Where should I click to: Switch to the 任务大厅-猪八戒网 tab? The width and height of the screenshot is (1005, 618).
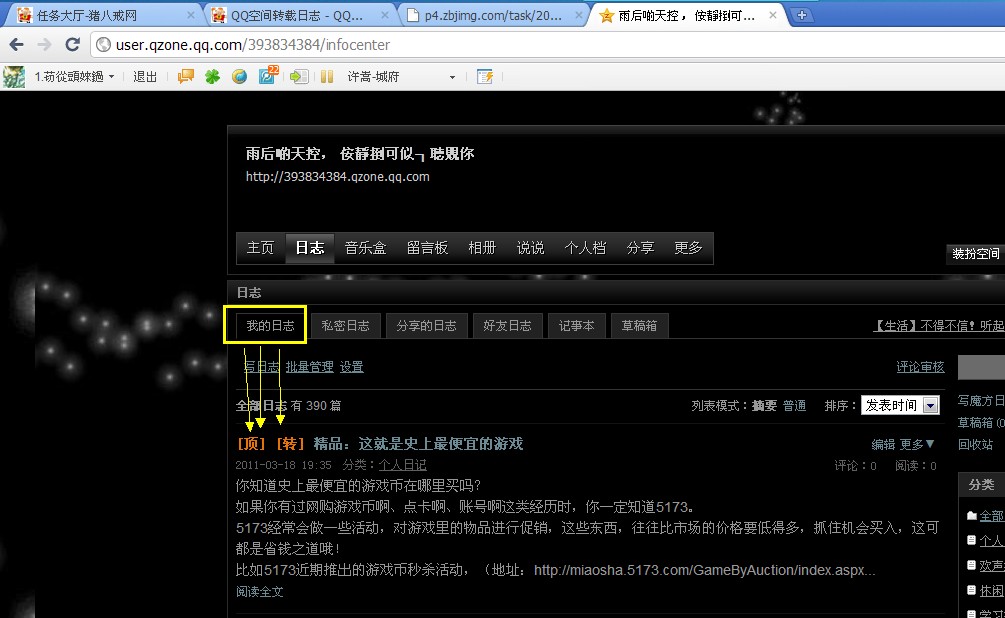pos(103,15)
